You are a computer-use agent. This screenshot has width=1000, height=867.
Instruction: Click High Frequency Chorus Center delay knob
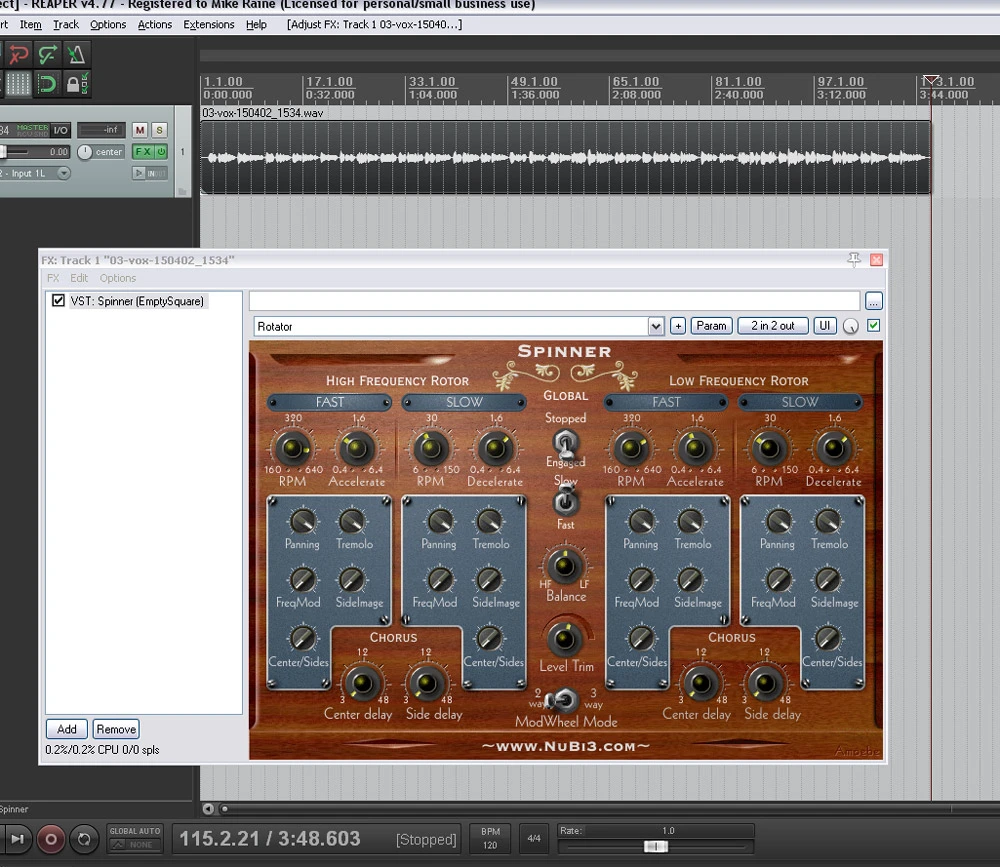(x=362, y=683)
